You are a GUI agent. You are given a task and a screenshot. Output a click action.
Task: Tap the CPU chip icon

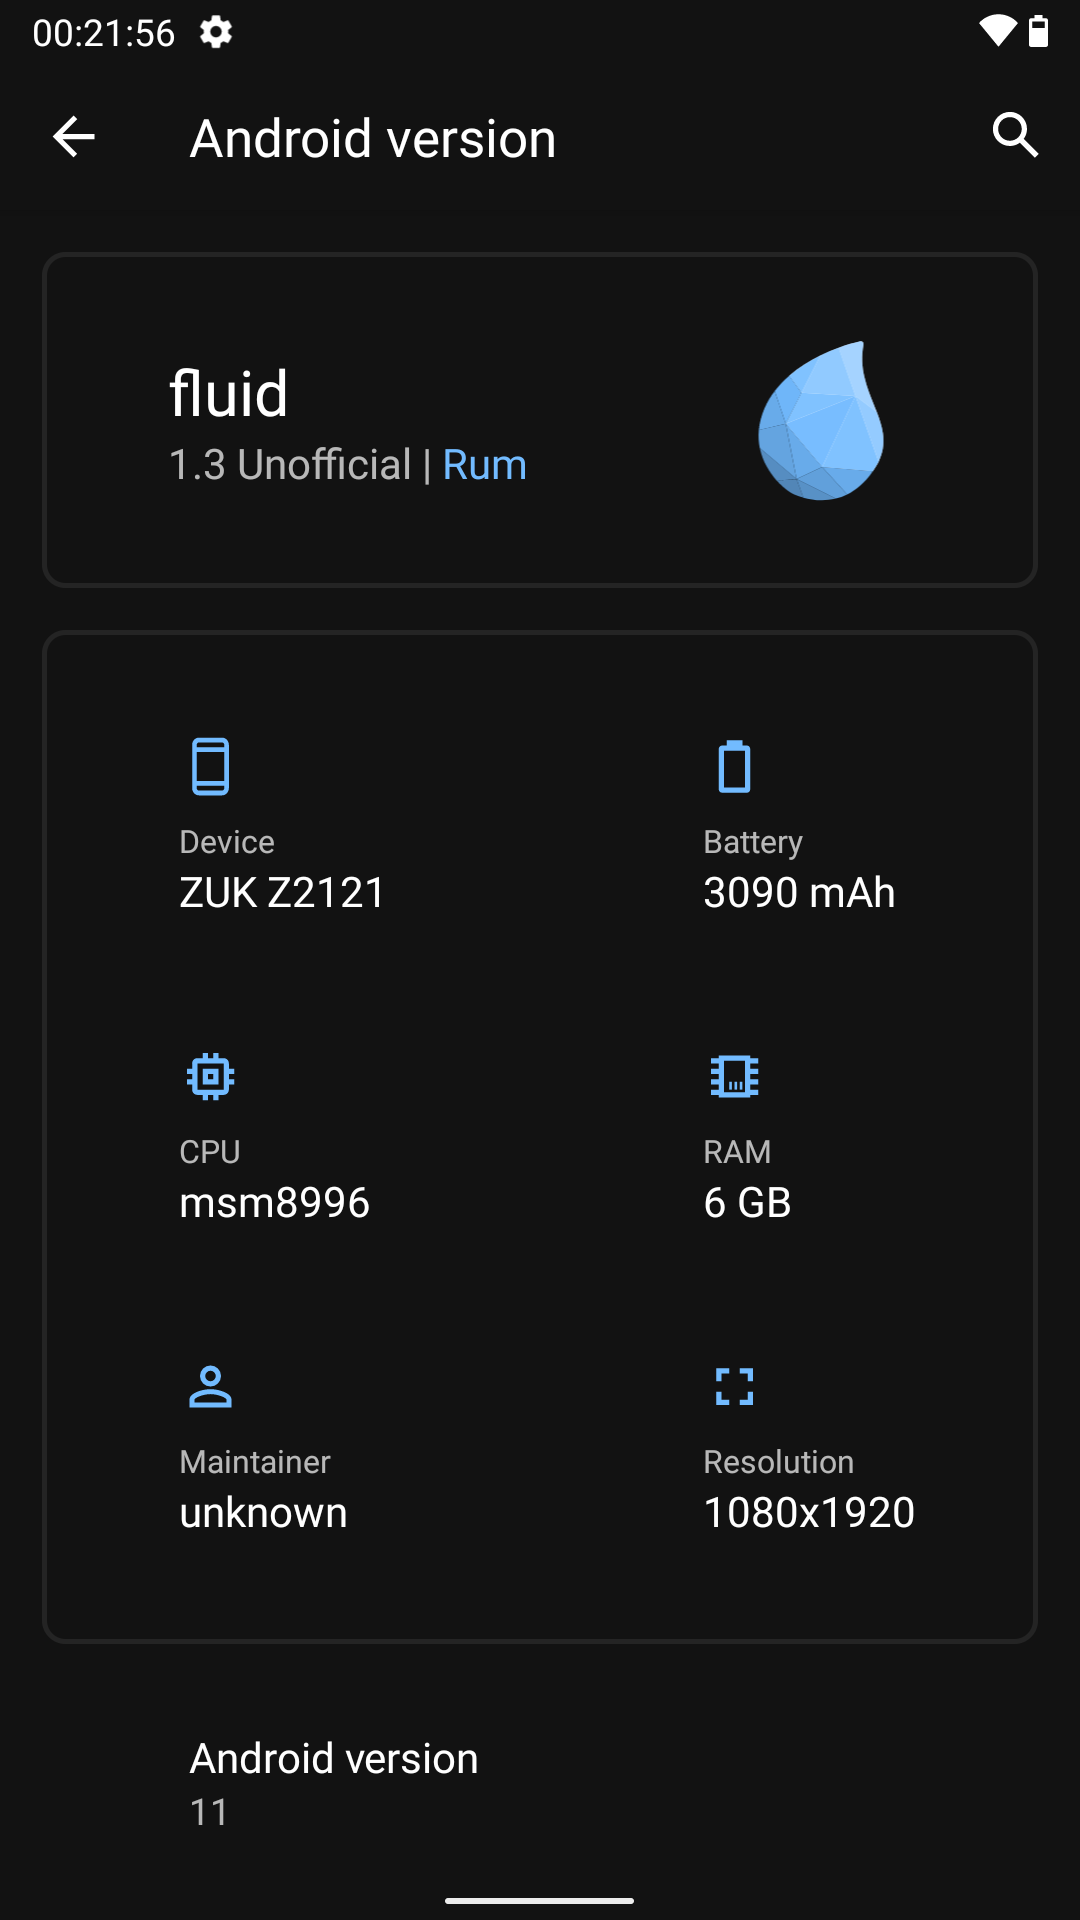tap(210, 1077)
